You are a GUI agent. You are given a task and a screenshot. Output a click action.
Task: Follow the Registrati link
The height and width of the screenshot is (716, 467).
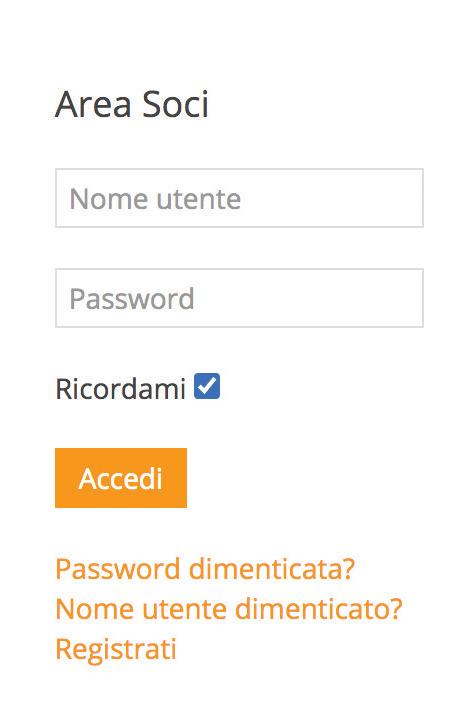(116, 649)
